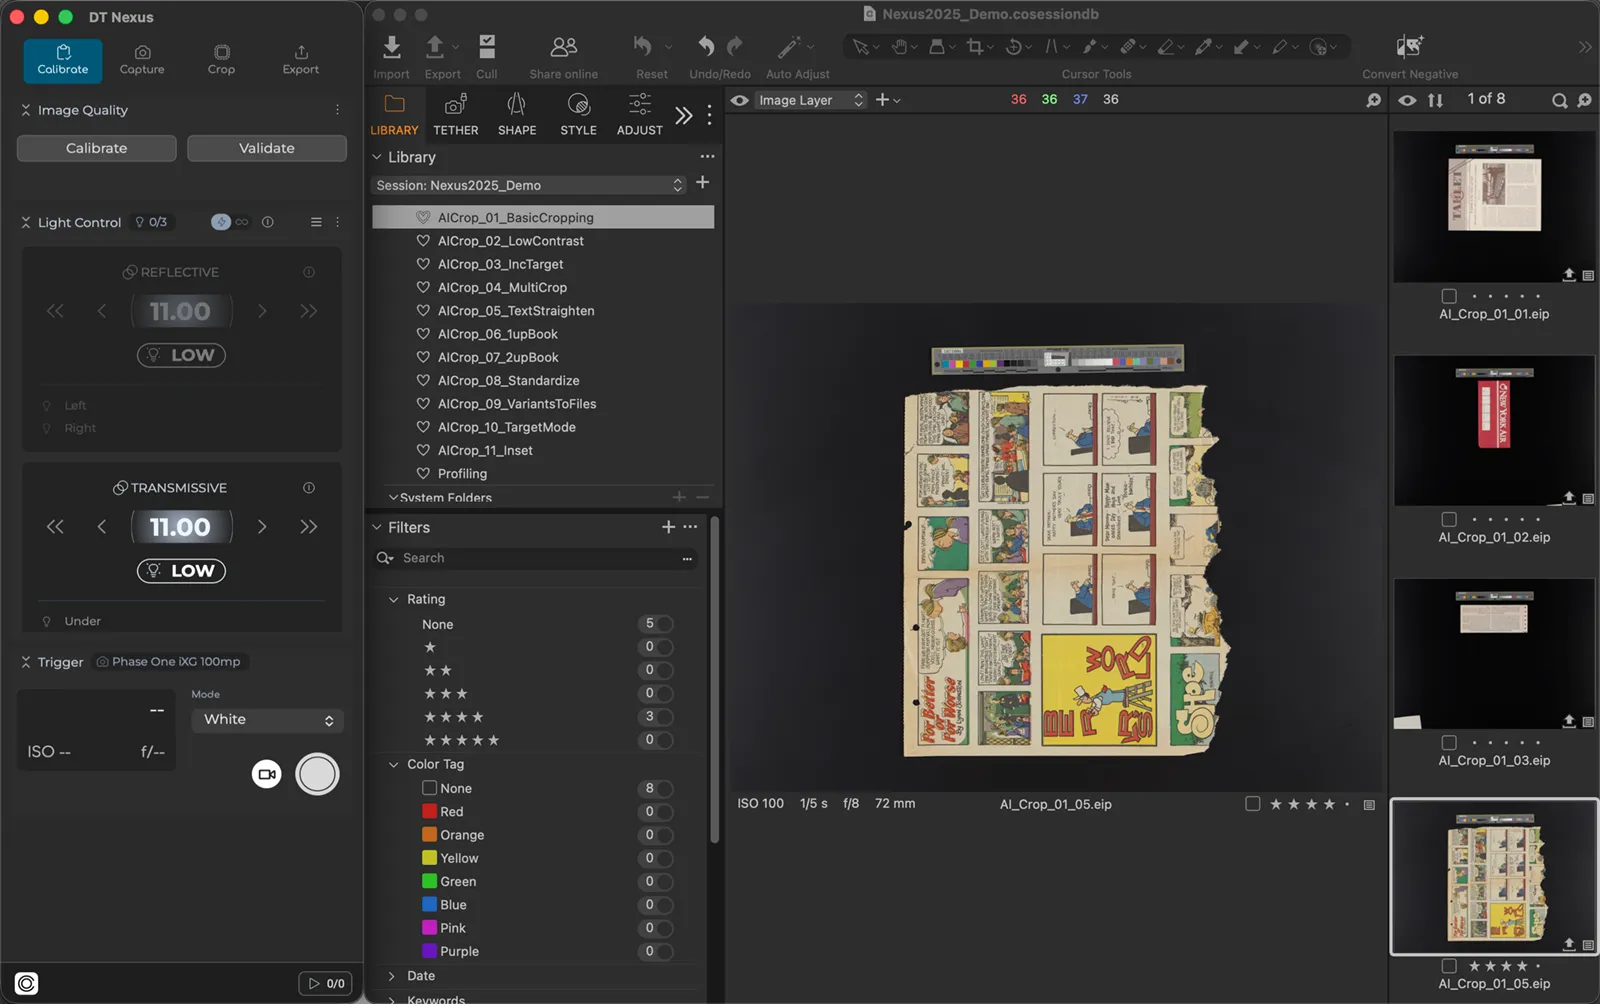The width and height of the screenshot is (1600, 1004).
Task: Toggle the Image Layer visibility eye
Action: [739, 100]
